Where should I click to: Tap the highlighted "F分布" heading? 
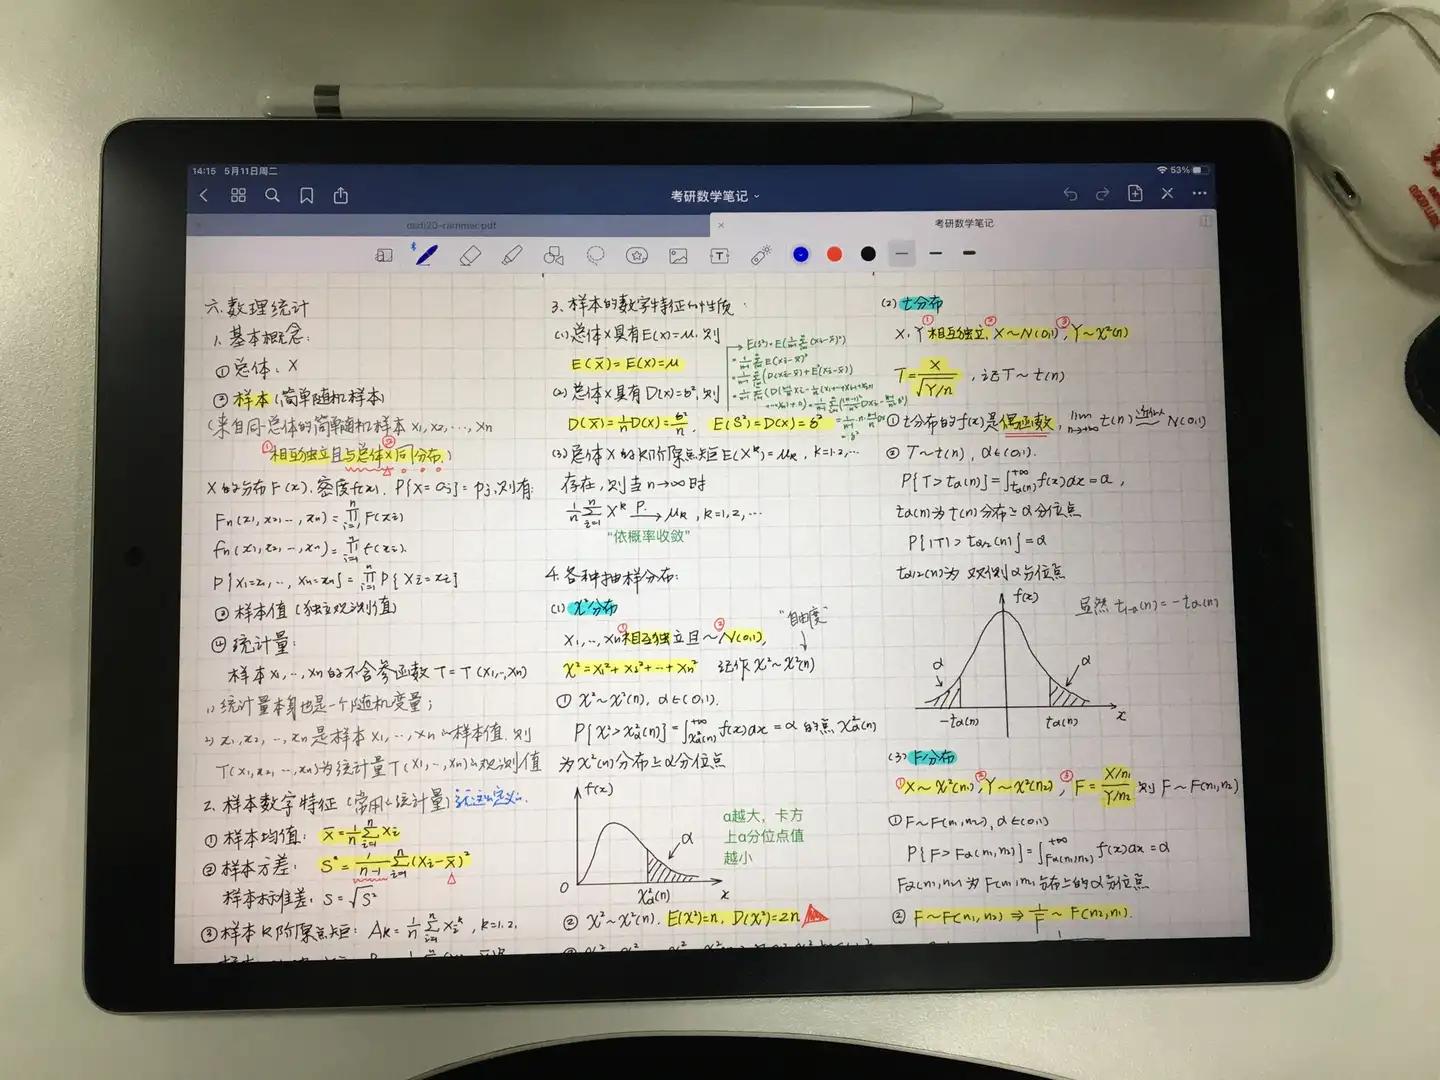click(x=933, y=756)
